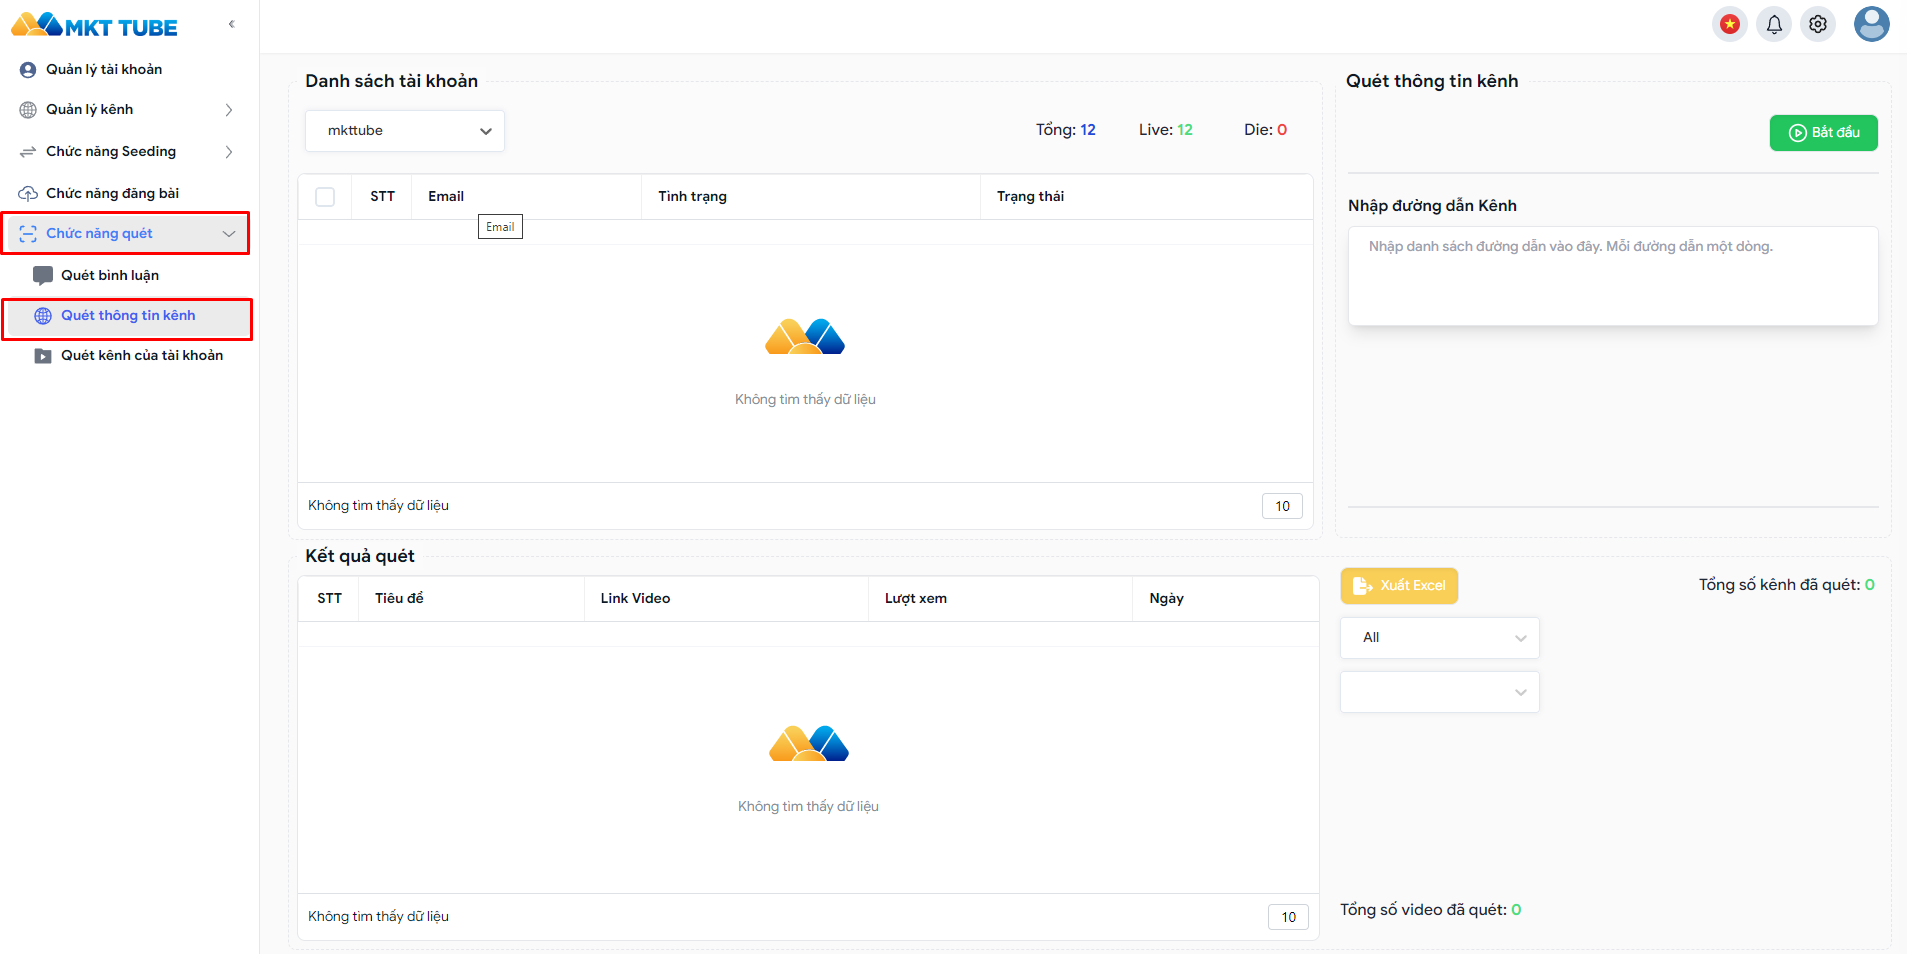The height and width of the screenshot is (954, 1907).
Task: Click the Quét bình luận comment icon
Action: (x=43, y=276)
